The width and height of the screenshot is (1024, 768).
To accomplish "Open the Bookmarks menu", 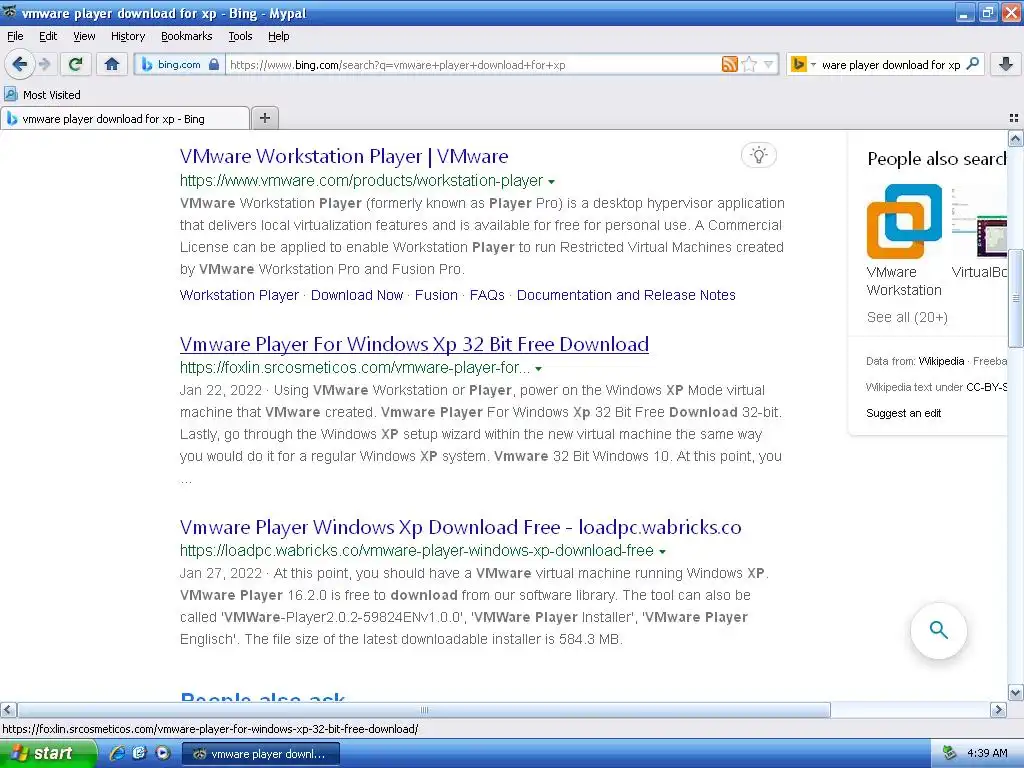I will (187, 36).
